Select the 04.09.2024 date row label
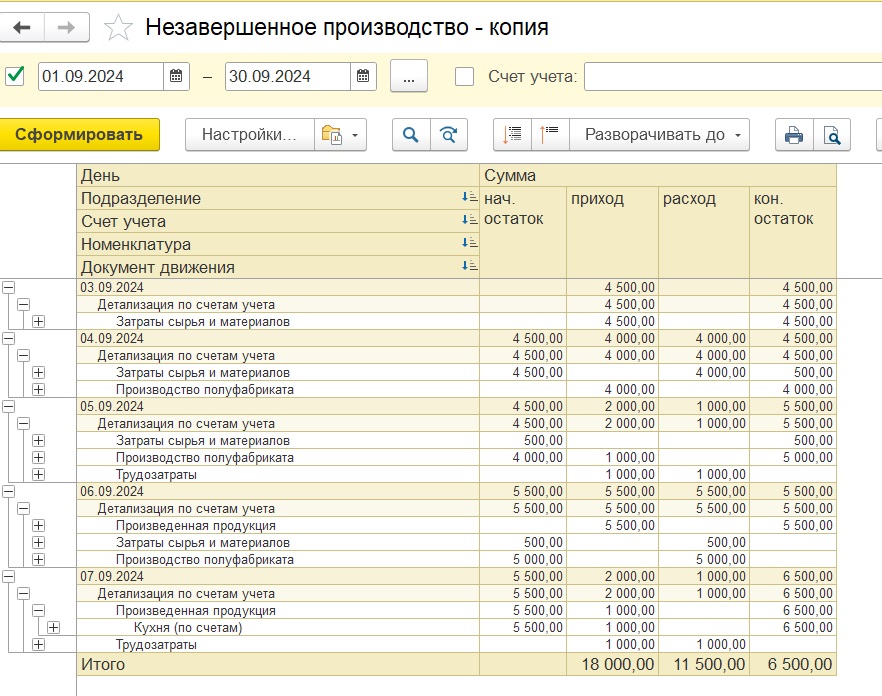The height and width of the screenshot is (696, 882). pyautogui.click(x=112, y=338)
